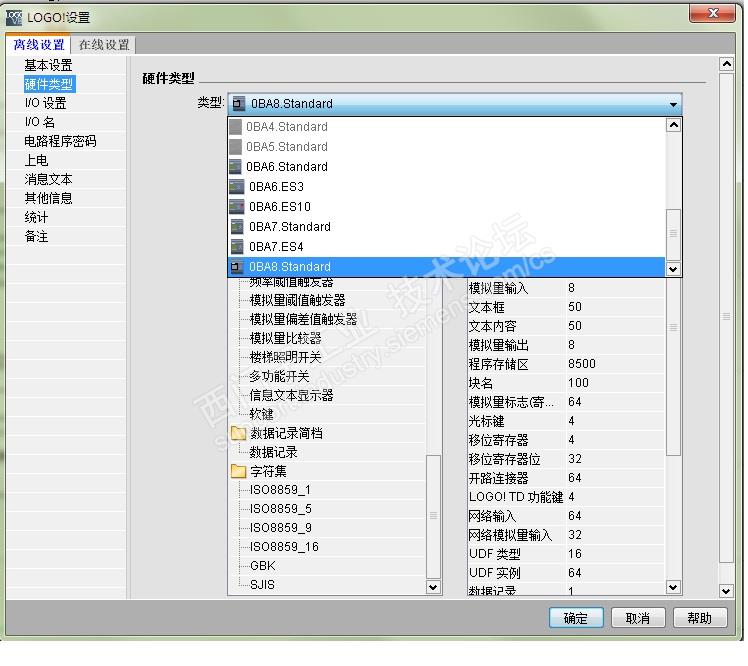Confirm with the 确定 button
The image size is (748, 666).
point(576,619)
